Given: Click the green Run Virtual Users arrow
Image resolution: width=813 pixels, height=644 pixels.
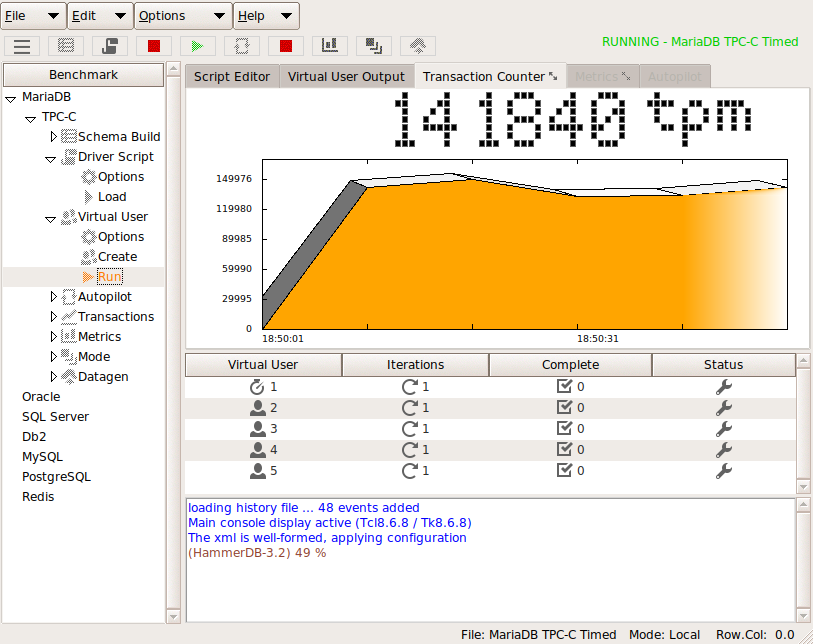Looking at the screenshot, I should click(198, 46).
